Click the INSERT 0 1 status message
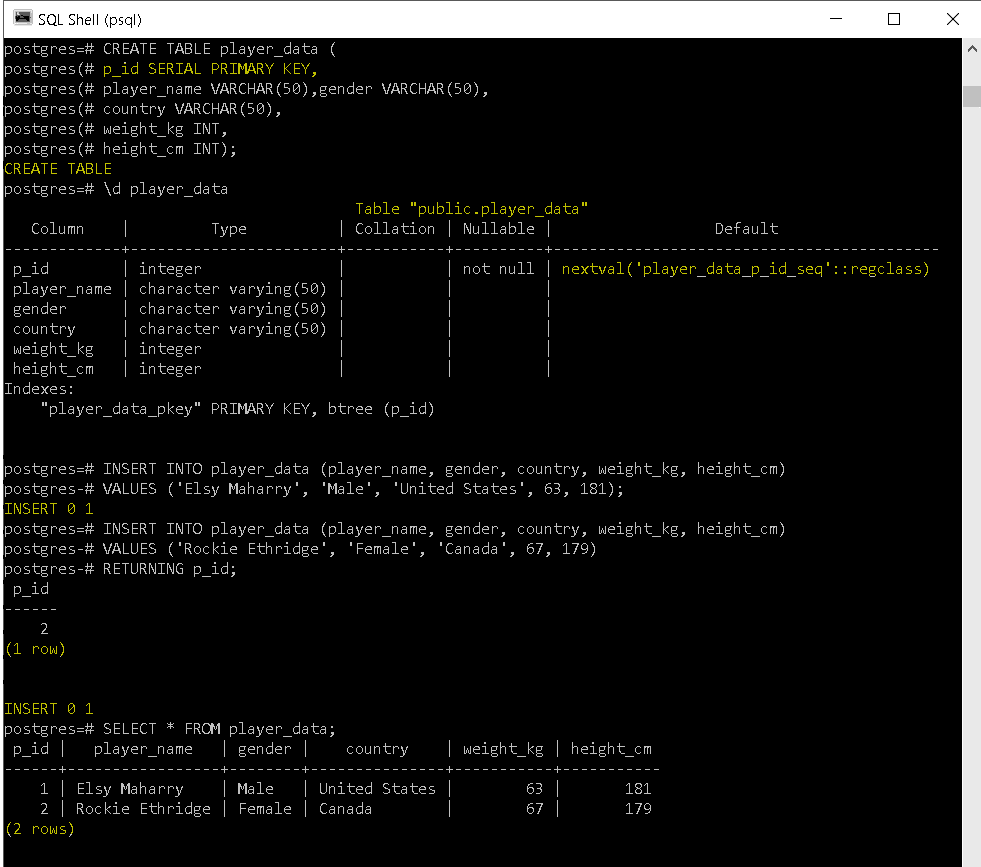The image size is (981, 867). pyautogui.click(x=48, y=708)
